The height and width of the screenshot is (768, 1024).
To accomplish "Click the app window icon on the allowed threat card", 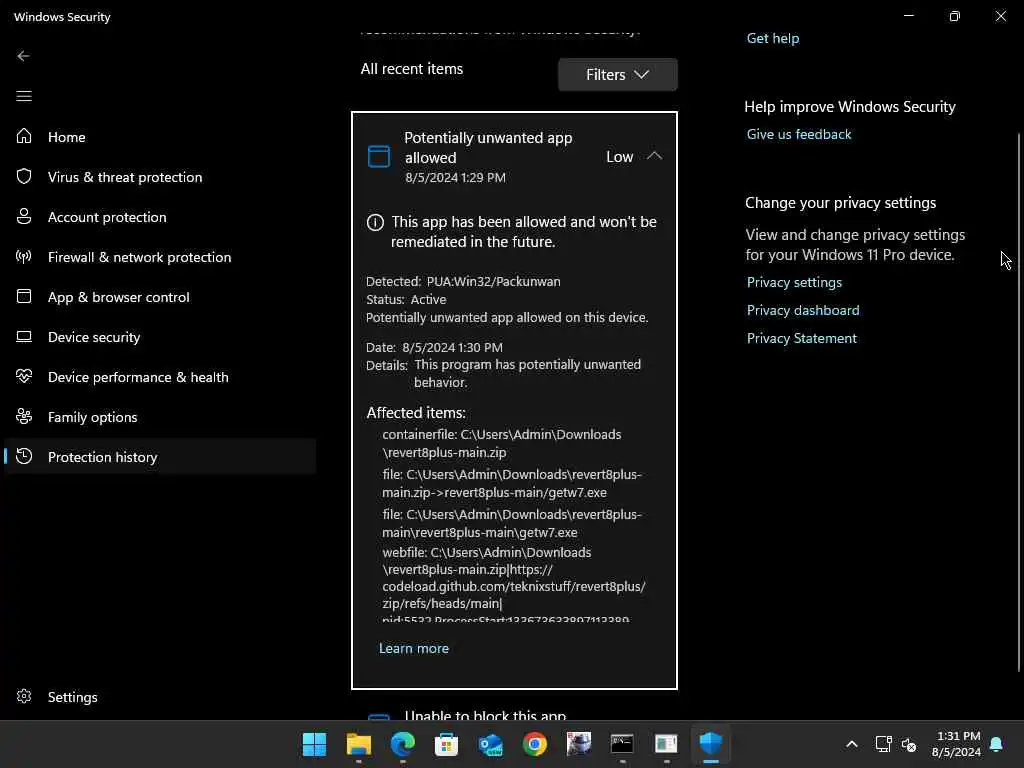I will [379, 156].
